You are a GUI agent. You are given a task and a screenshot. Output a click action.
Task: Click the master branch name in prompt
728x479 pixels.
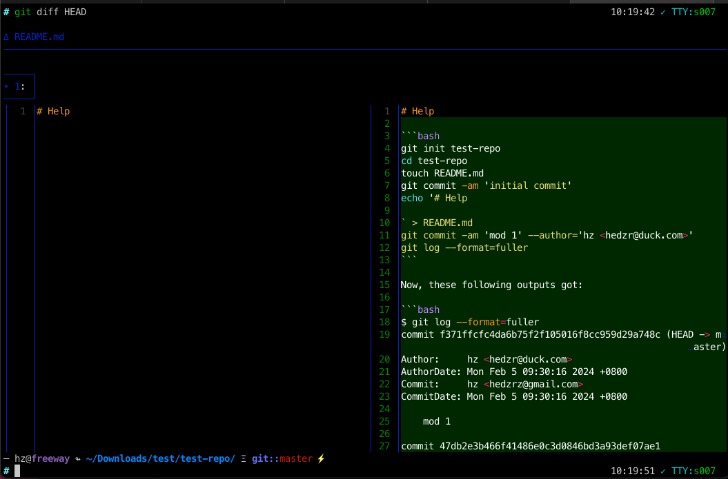[295, 459]
